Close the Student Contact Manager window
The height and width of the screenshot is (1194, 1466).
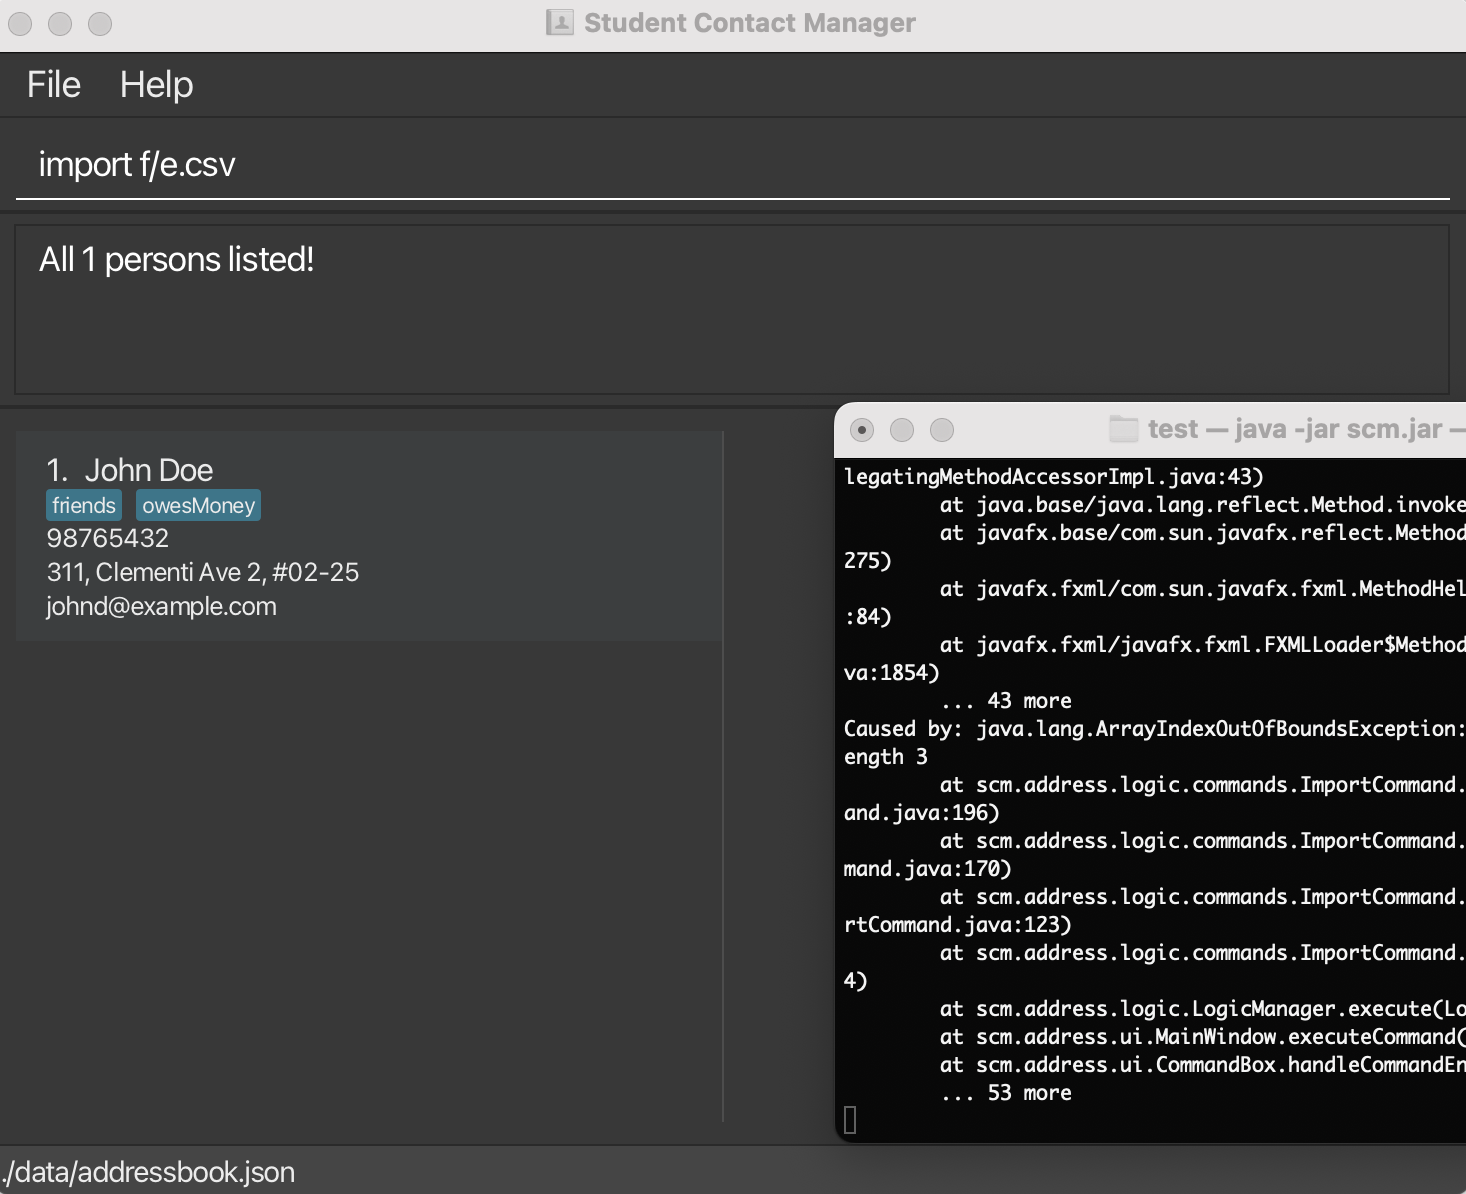tap(20, 23)
